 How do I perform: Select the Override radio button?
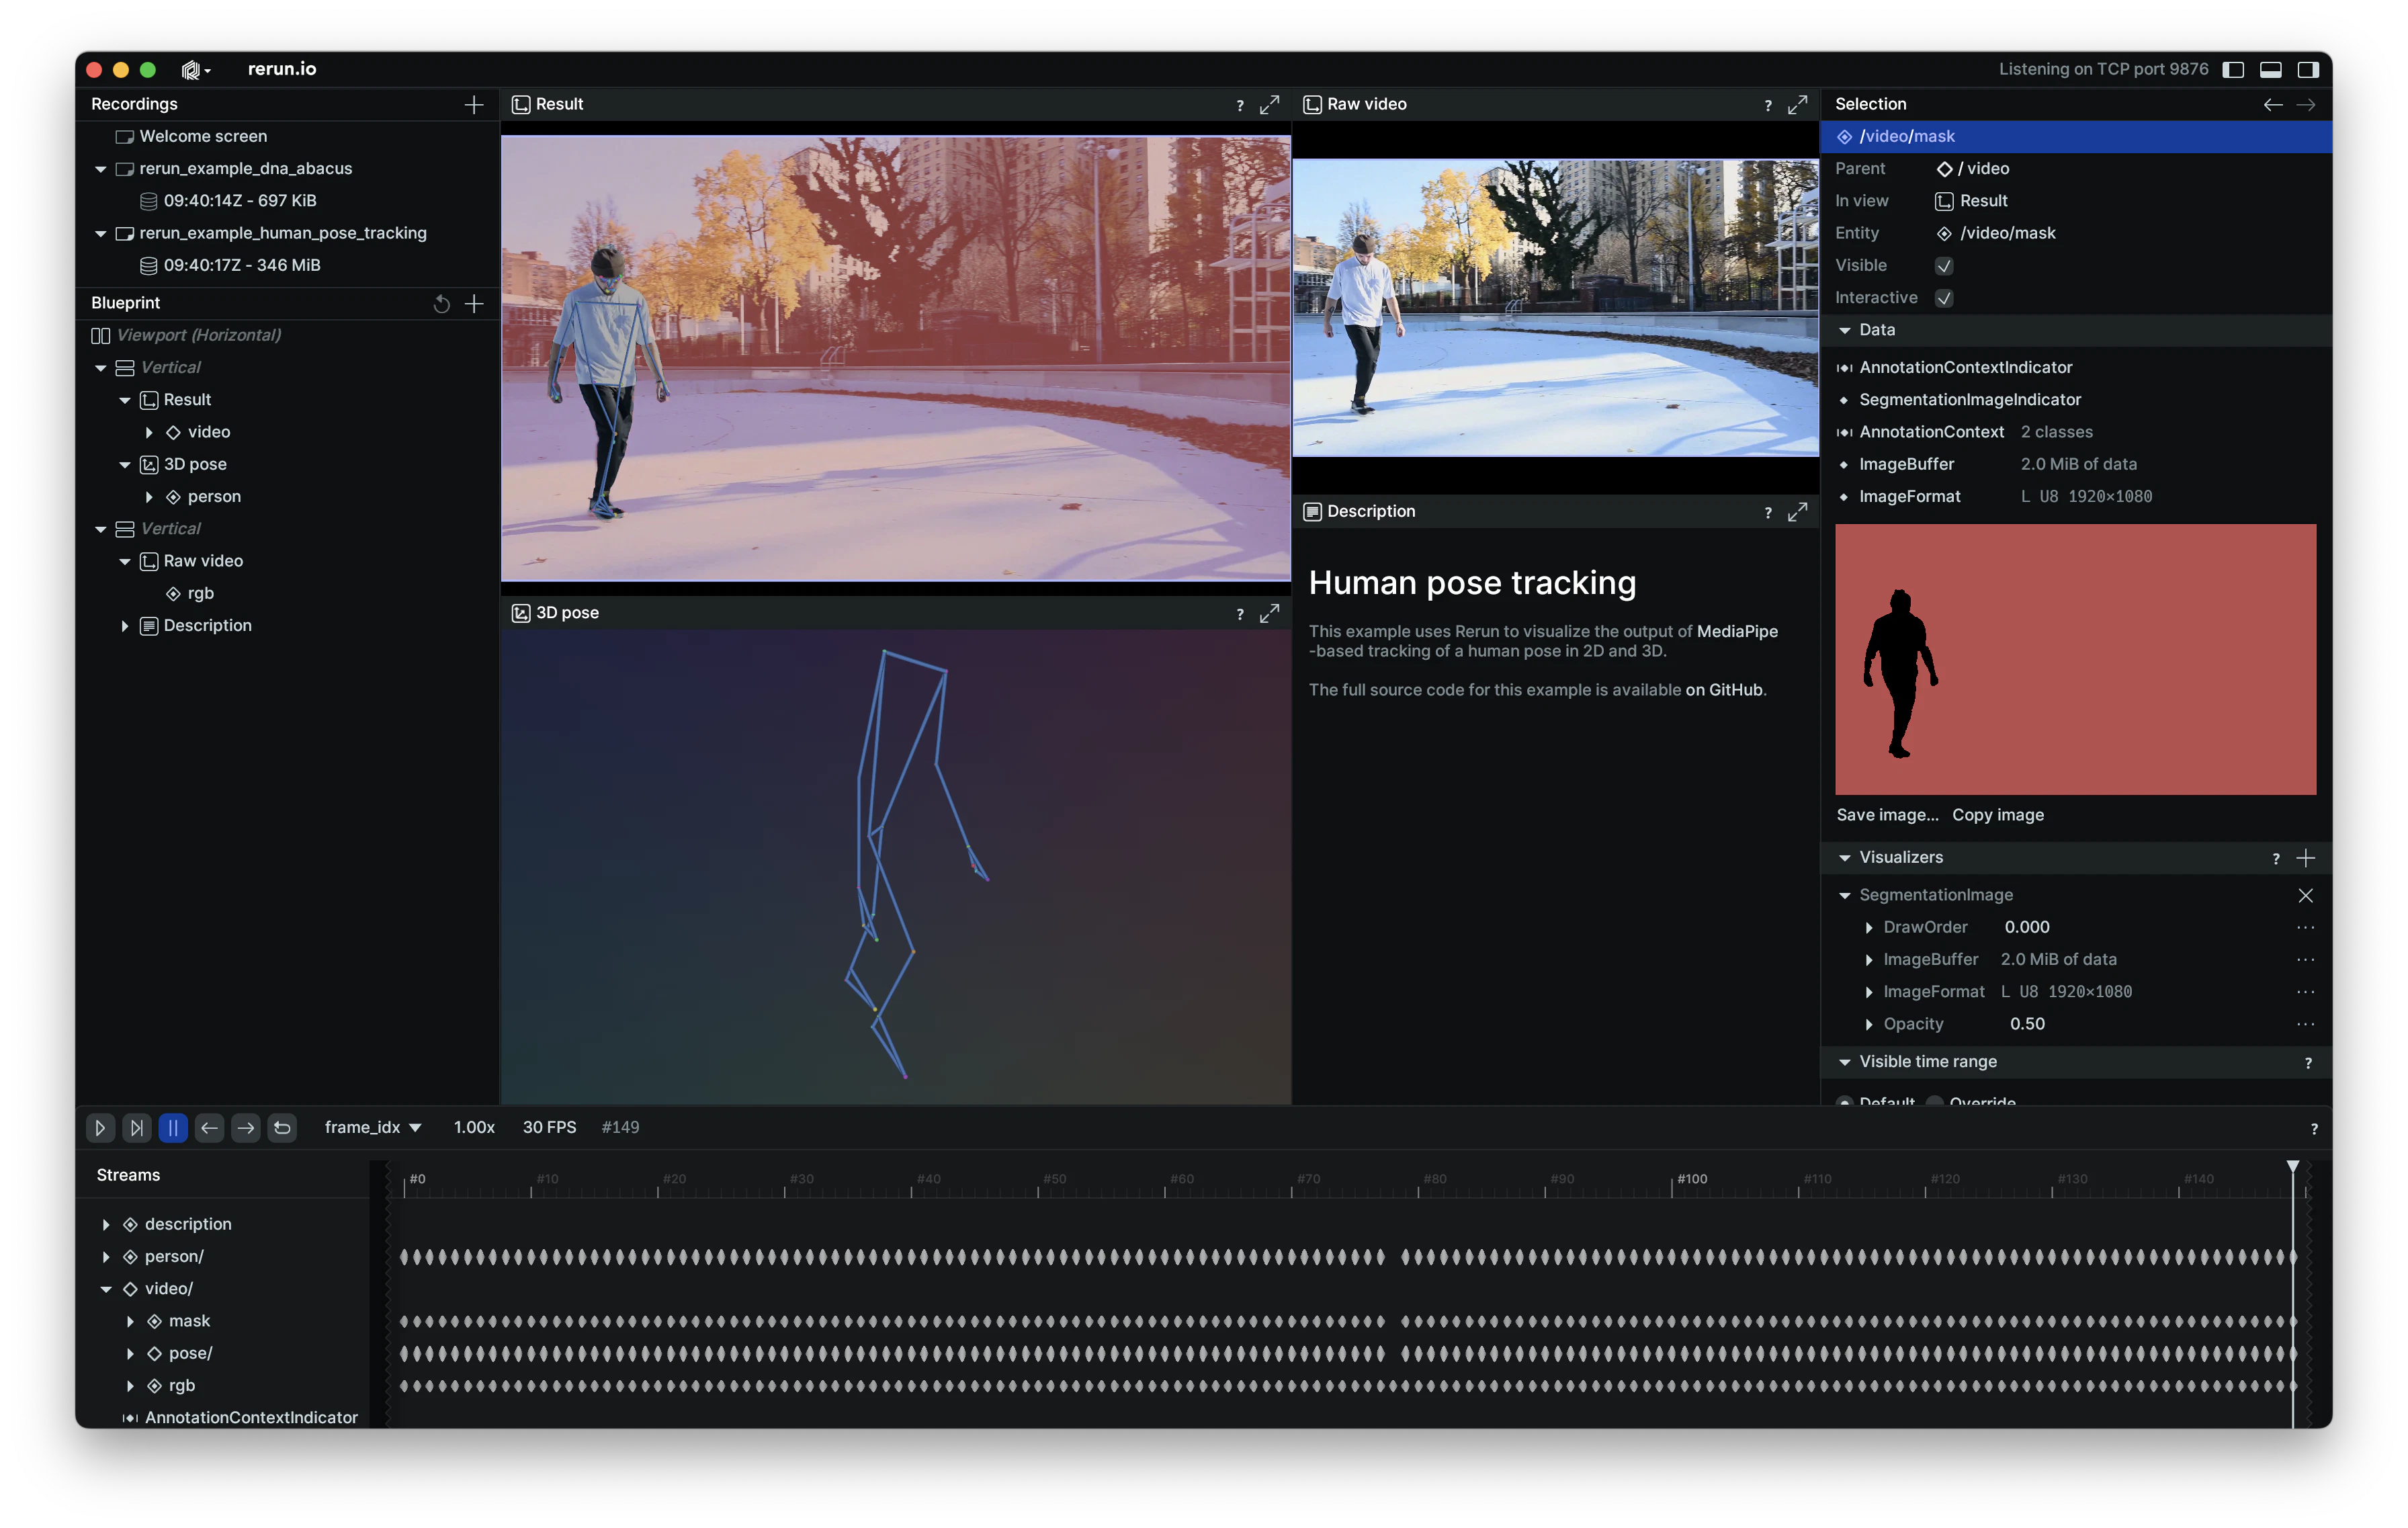point(1935,1101)
